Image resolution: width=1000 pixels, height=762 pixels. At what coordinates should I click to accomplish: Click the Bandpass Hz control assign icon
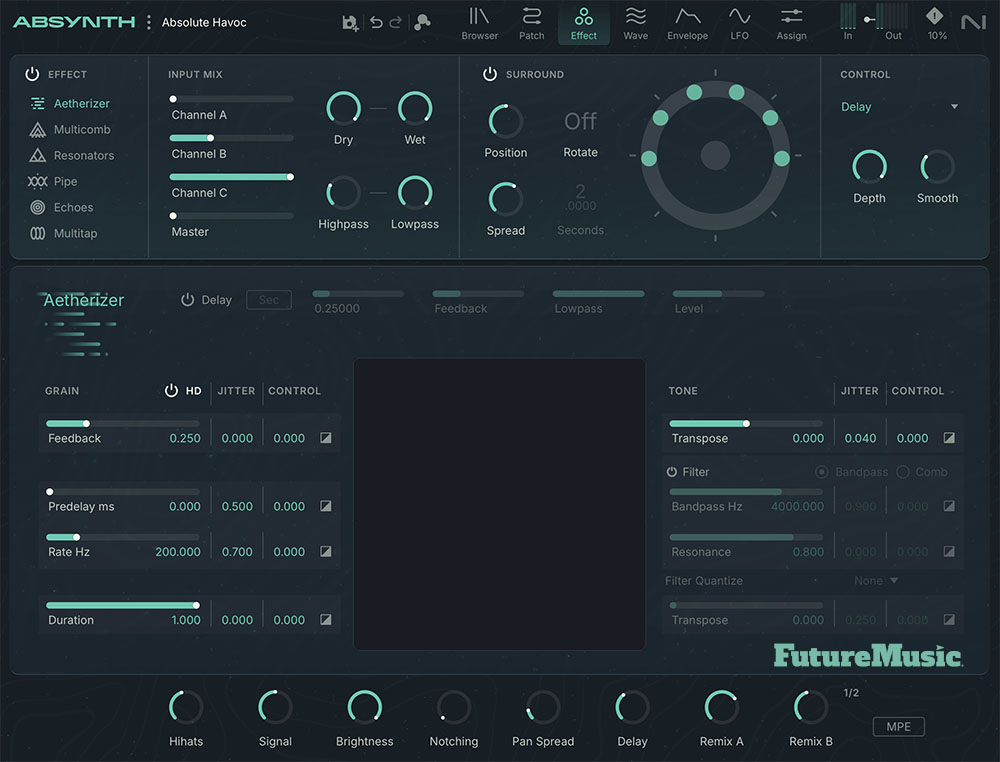[949, 506]
